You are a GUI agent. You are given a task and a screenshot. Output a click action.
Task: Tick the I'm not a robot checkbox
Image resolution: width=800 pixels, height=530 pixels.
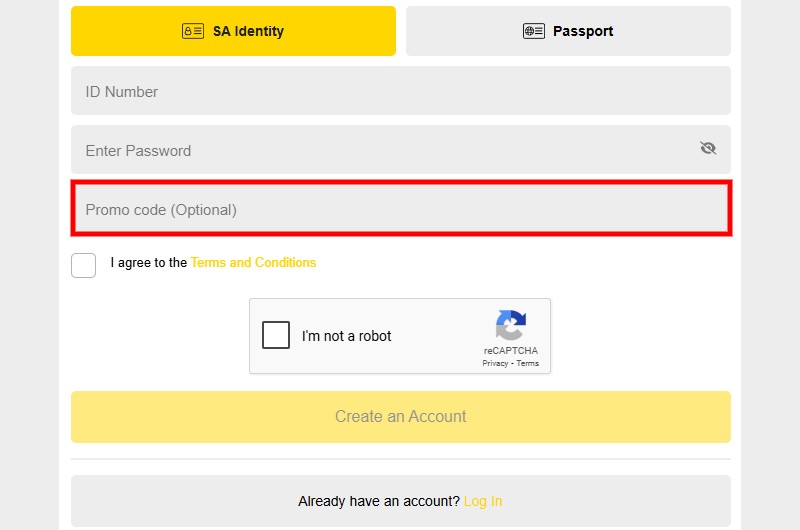click(276, 335)
